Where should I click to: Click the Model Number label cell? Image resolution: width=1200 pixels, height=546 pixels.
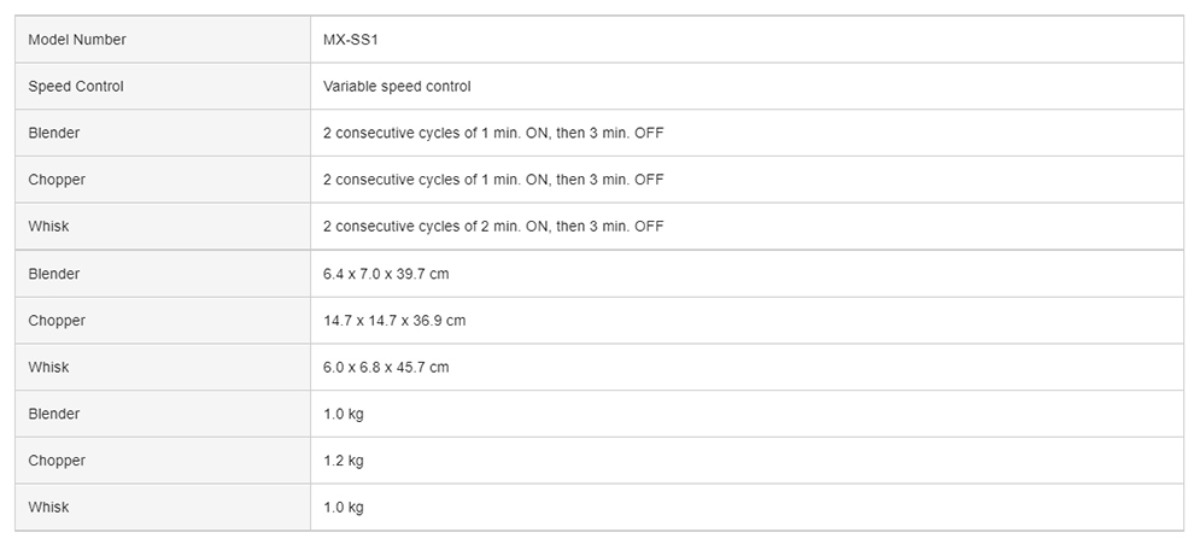coord(162,40)
